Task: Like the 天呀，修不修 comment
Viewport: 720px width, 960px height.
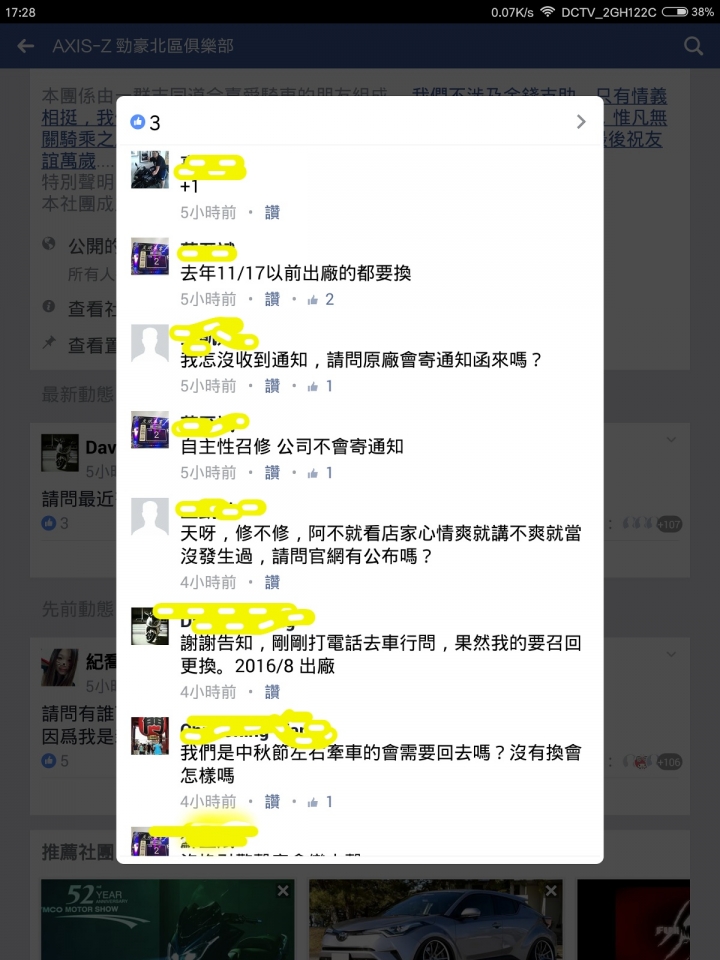Action: [x=272, y=582]
